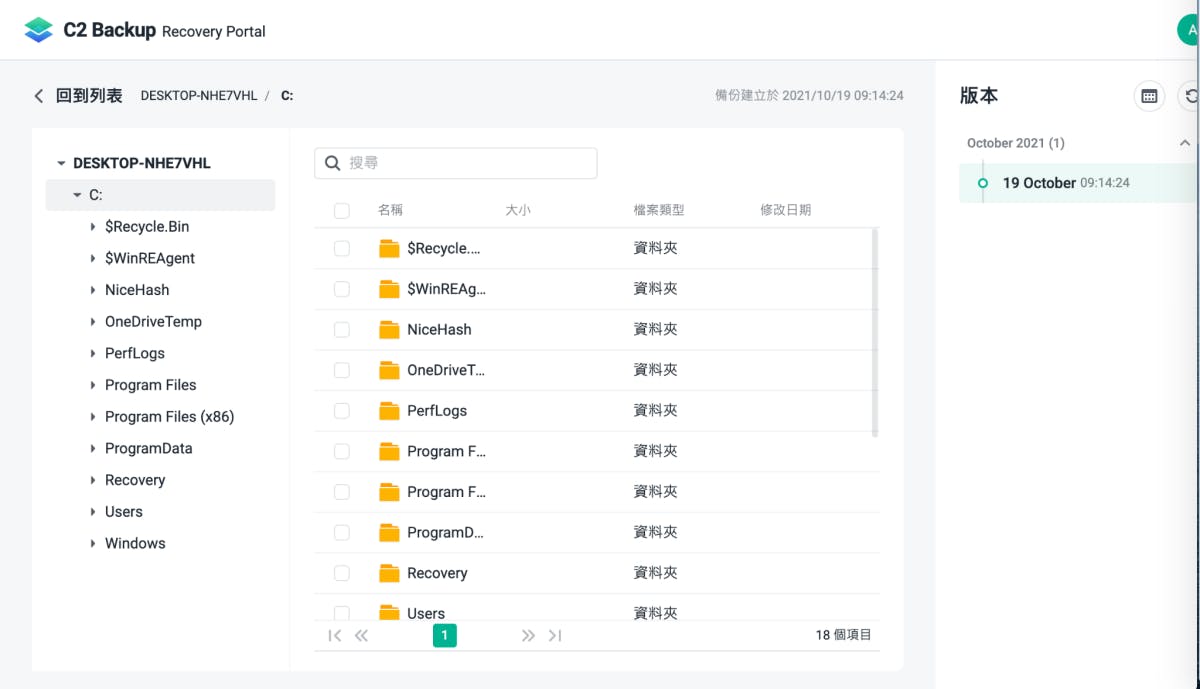Select the Recovery folder checkbox
The image size is (1200, 689).
point(342,573)
